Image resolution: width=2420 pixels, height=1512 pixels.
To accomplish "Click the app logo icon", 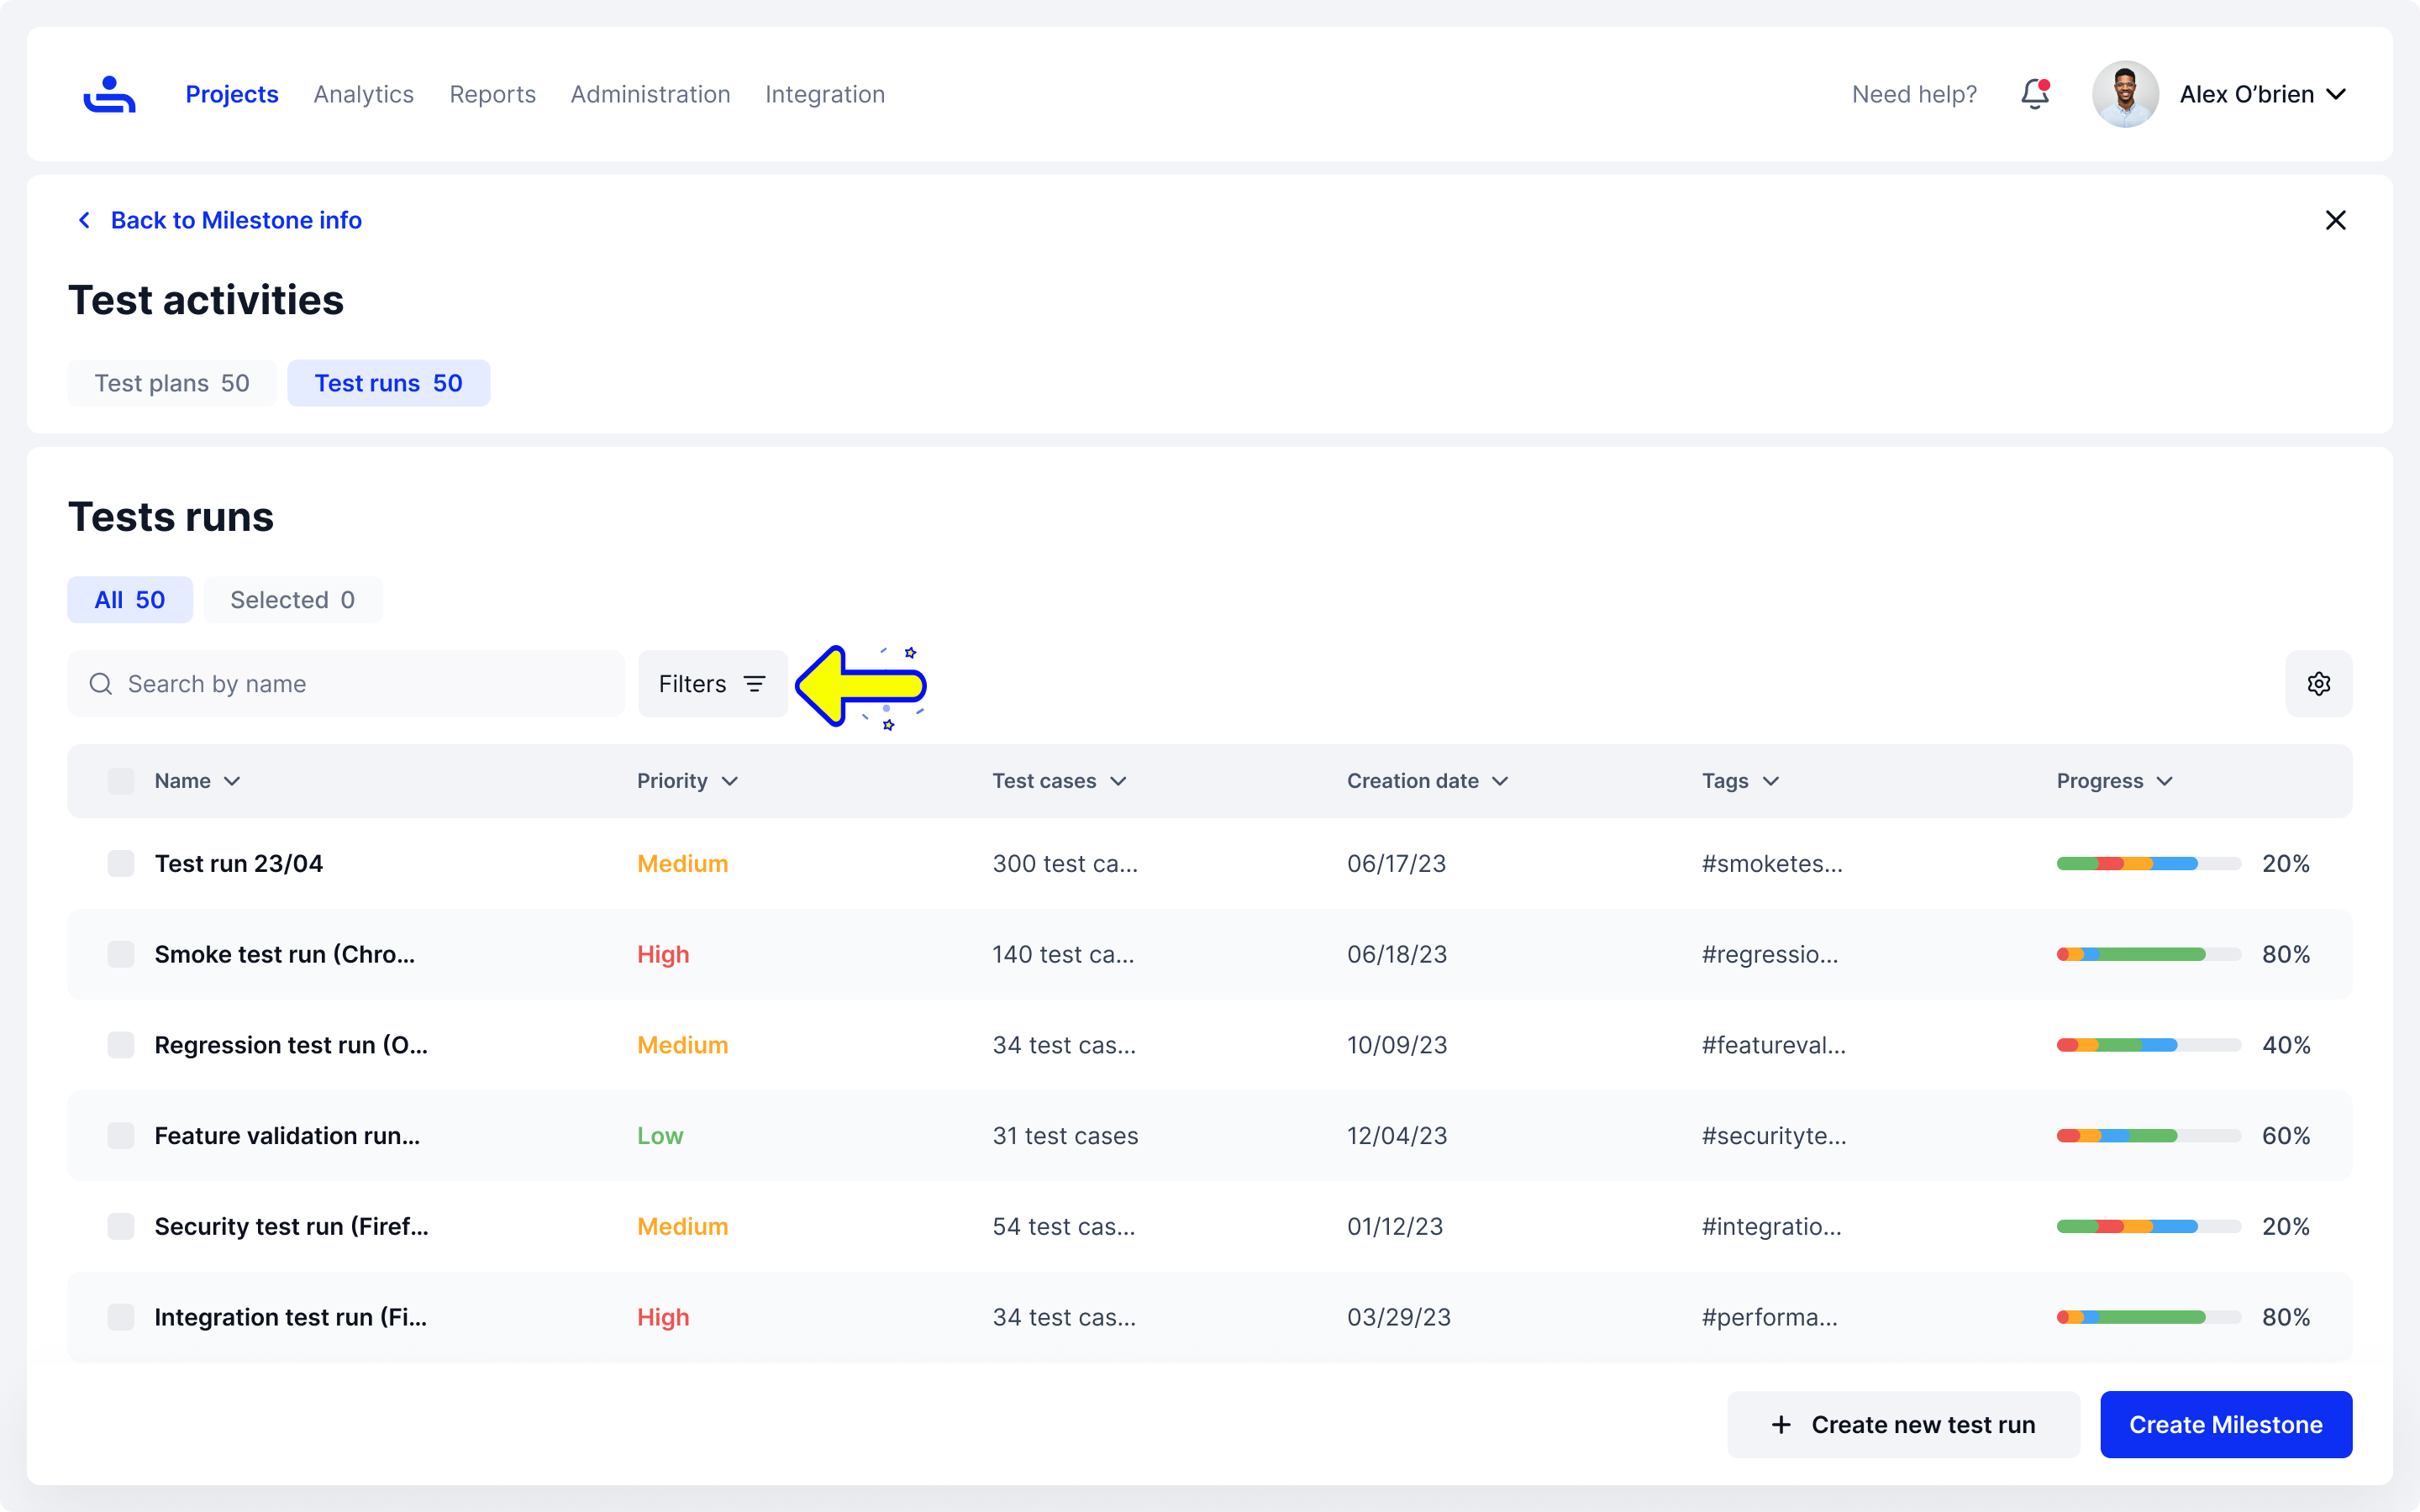I will pyautogui.click(x=109, y=94).
